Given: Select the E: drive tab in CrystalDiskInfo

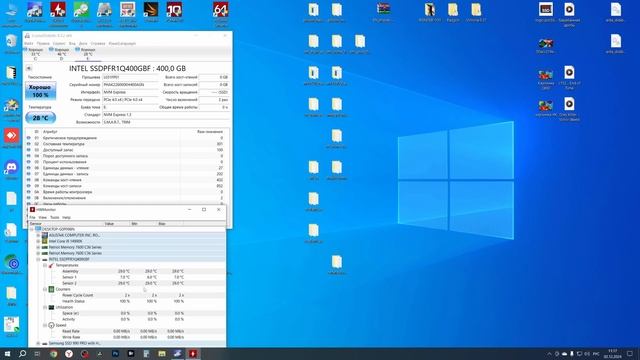Looking at the screenshot, I should point(88,54).
